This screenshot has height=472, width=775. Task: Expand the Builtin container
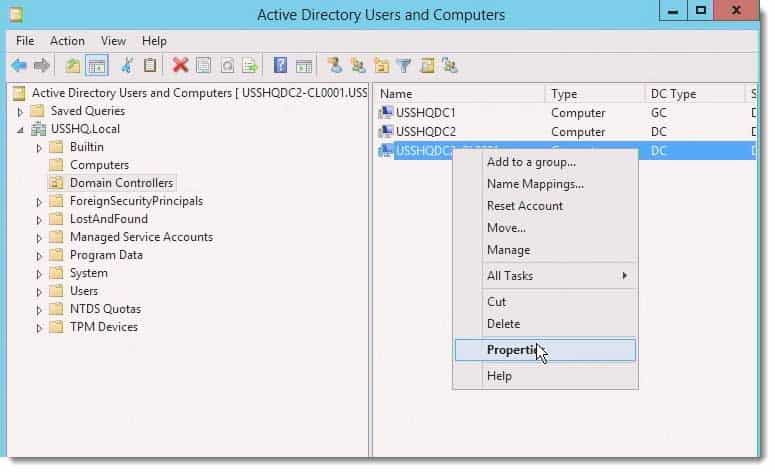point(39,148)
